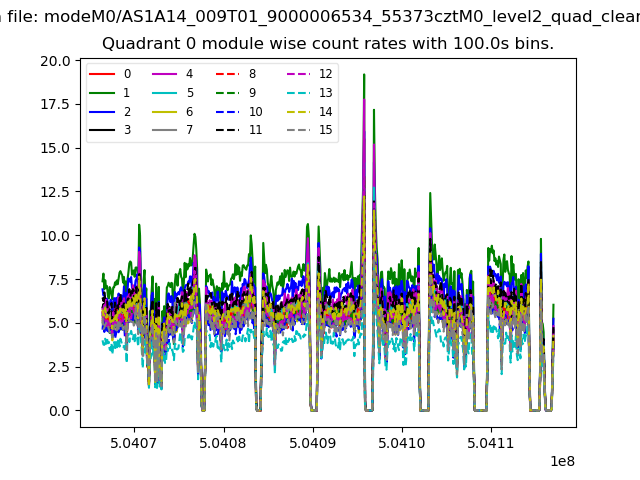
Task: Click the dashed magenta legend entry labeled 12
Action: [x=297, y=74]
